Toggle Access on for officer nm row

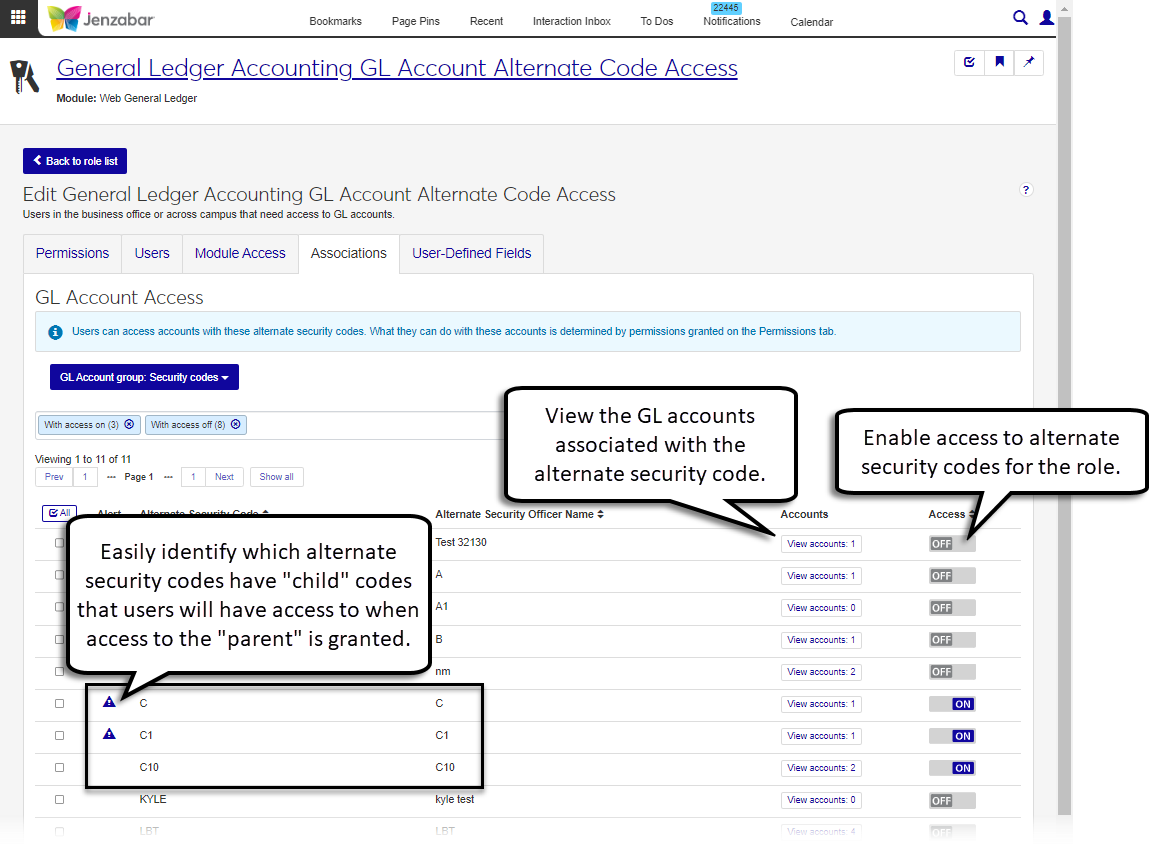[952, 672]
